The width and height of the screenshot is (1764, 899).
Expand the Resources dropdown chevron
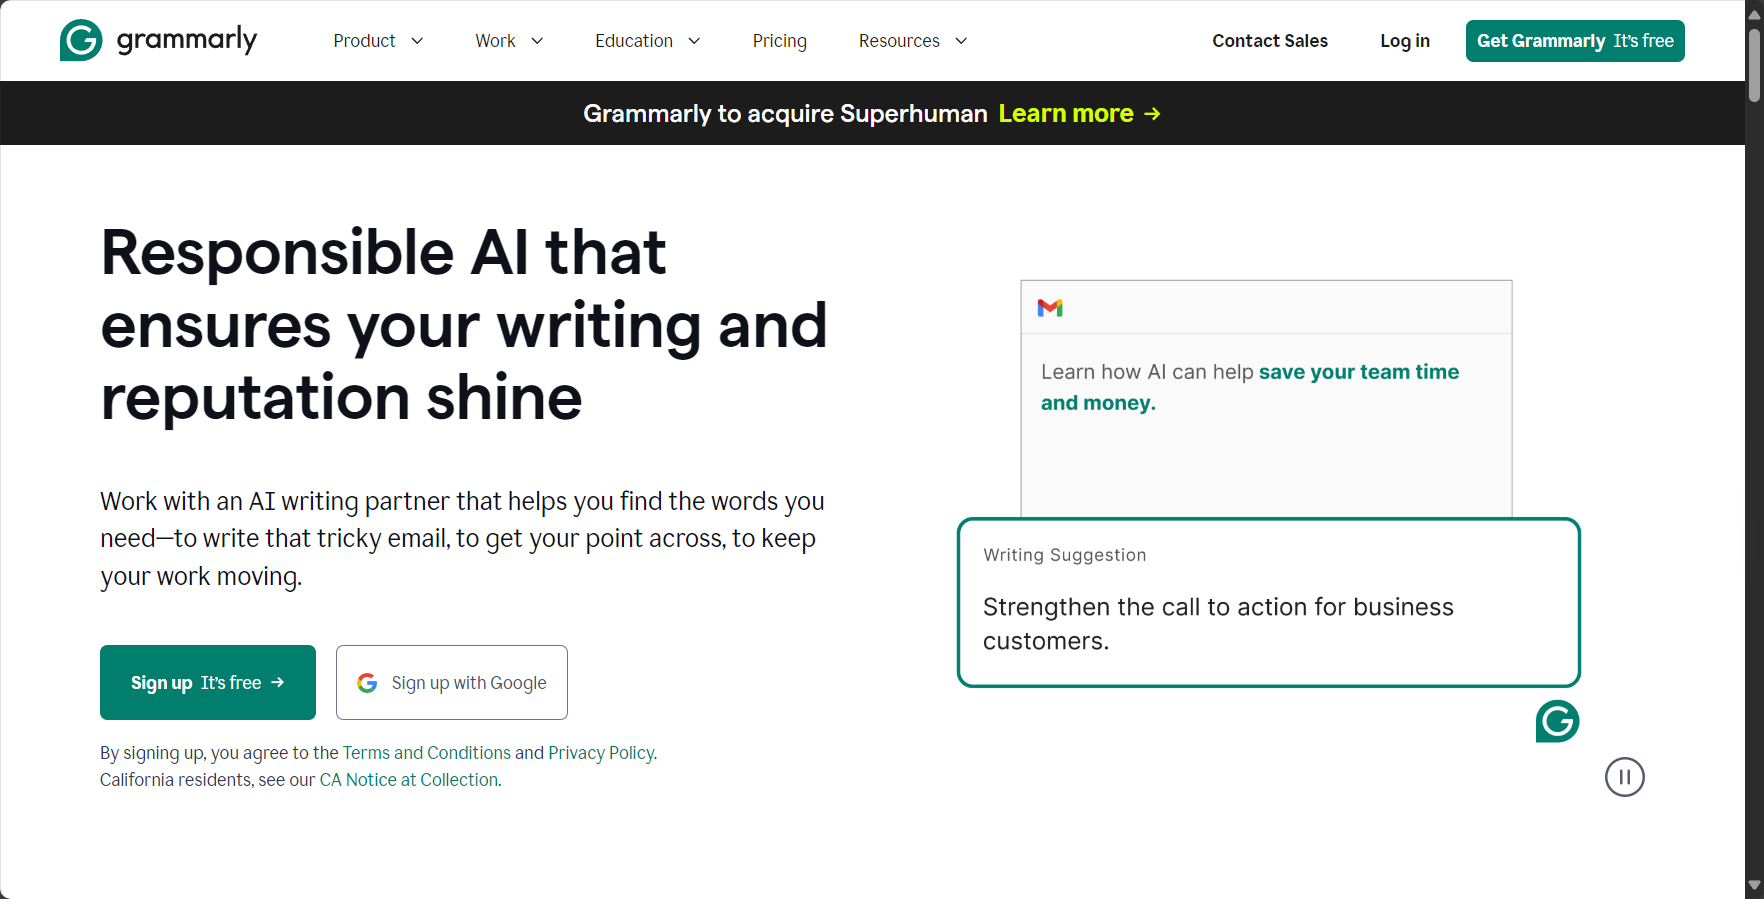(x=961, y=41)
